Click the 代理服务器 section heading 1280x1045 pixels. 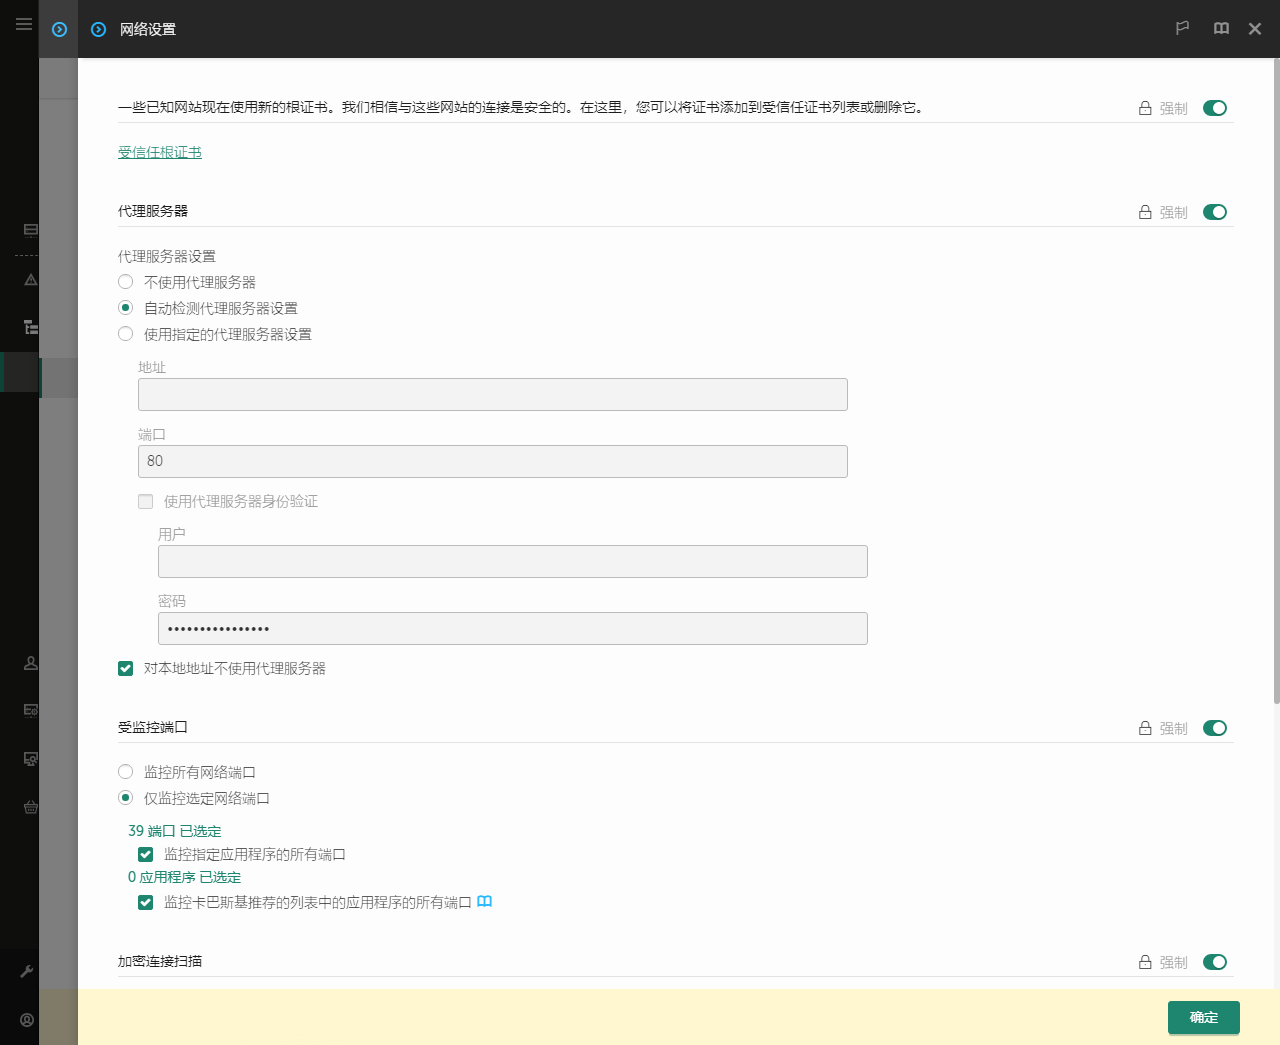pyautogui.click(x=153, y=211)
